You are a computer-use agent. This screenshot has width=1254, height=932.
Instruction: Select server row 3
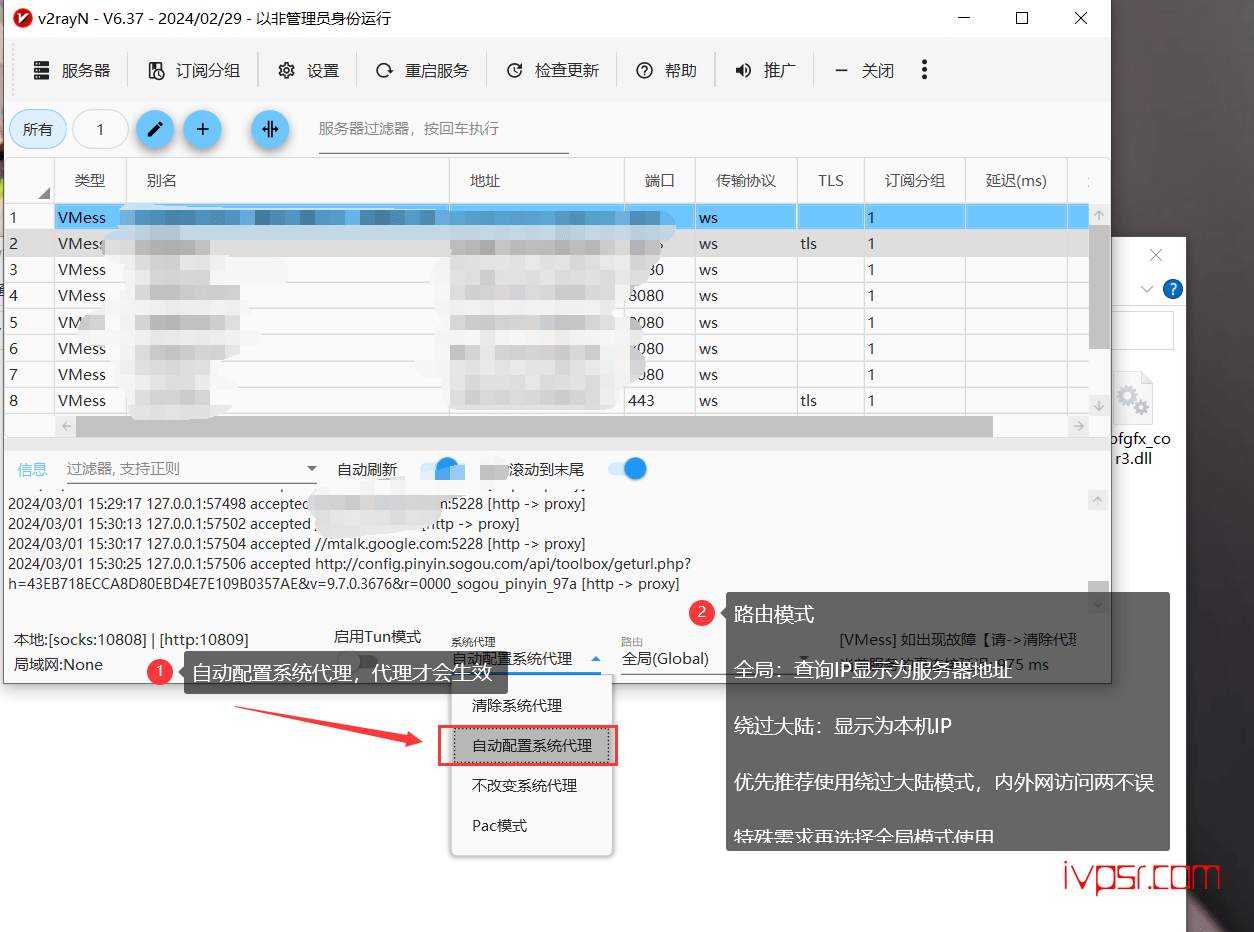546,270
